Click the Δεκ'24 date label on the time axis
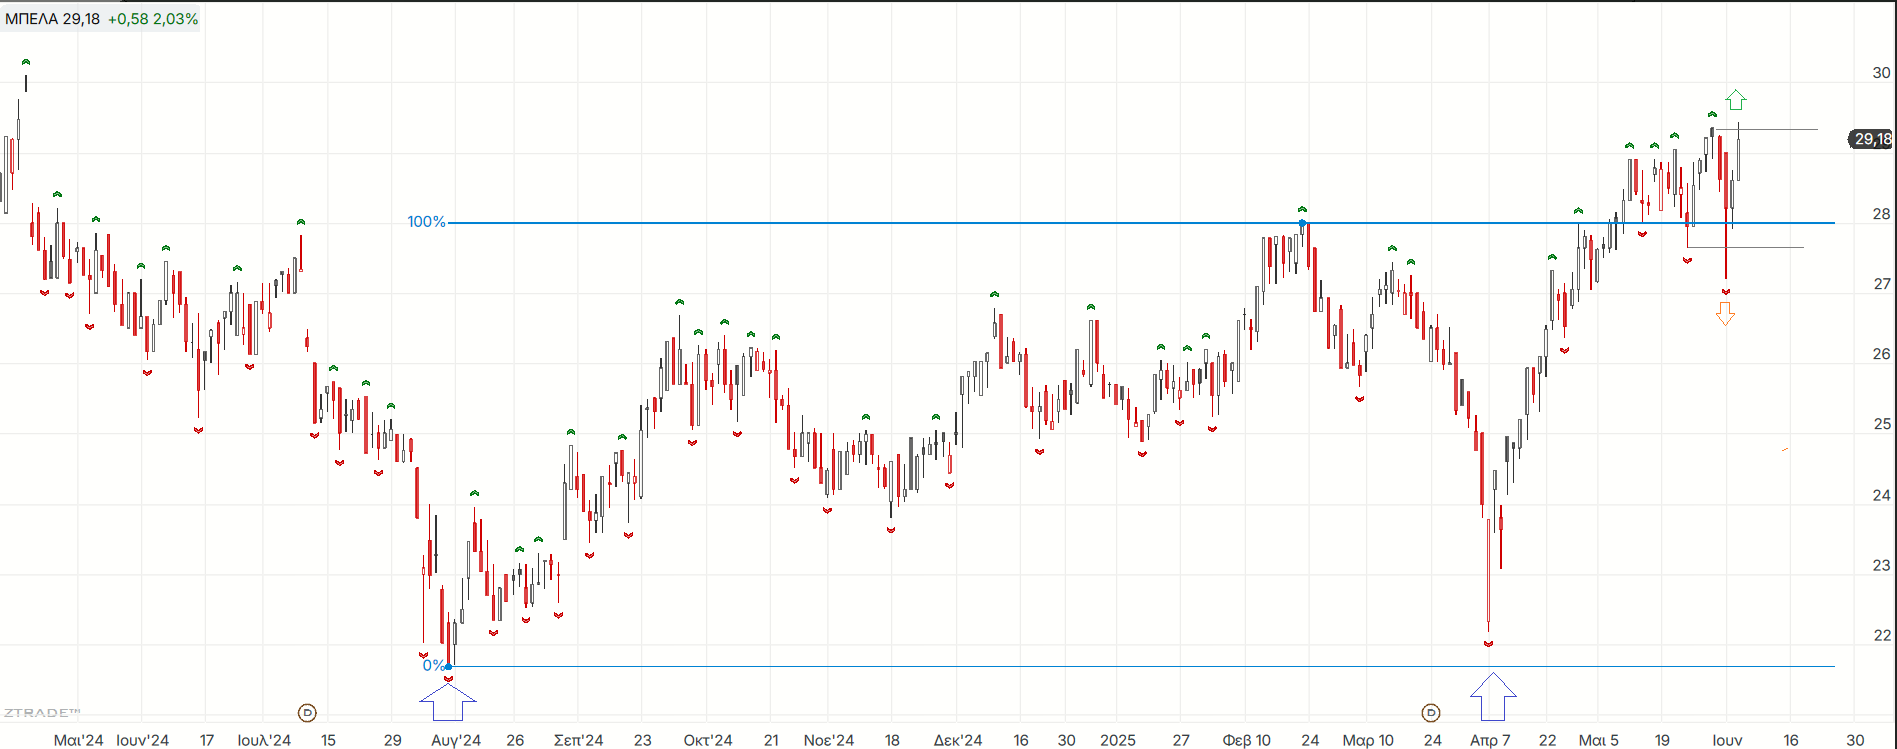Screen dimensions: 1897x749 [958, 740]
